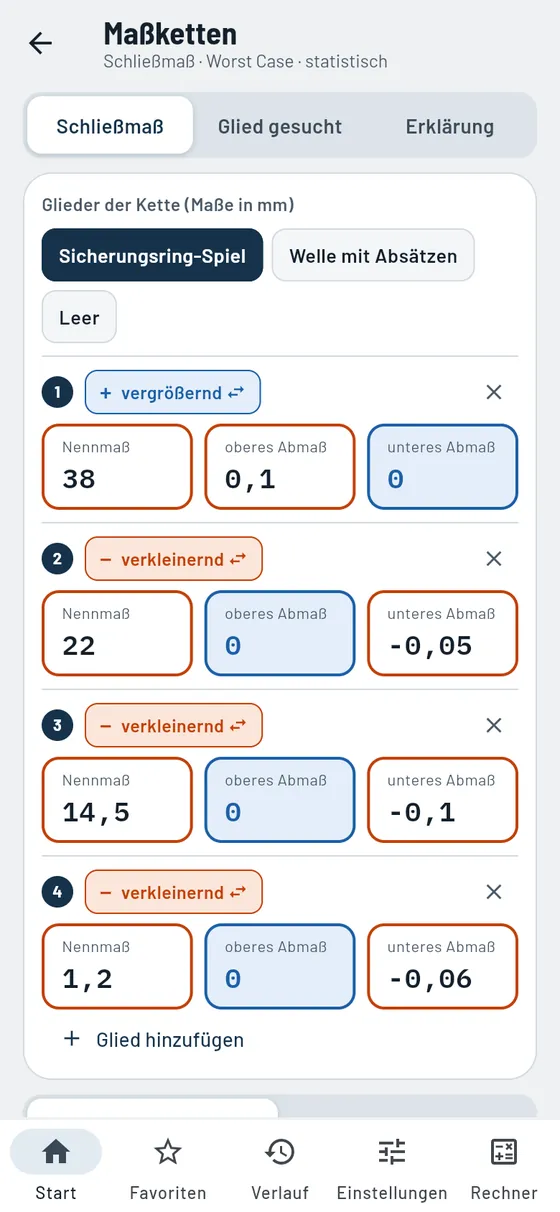Edit unteres Abmaß field showing -0,05
The image size is (560, 1212).
point(443,633)
